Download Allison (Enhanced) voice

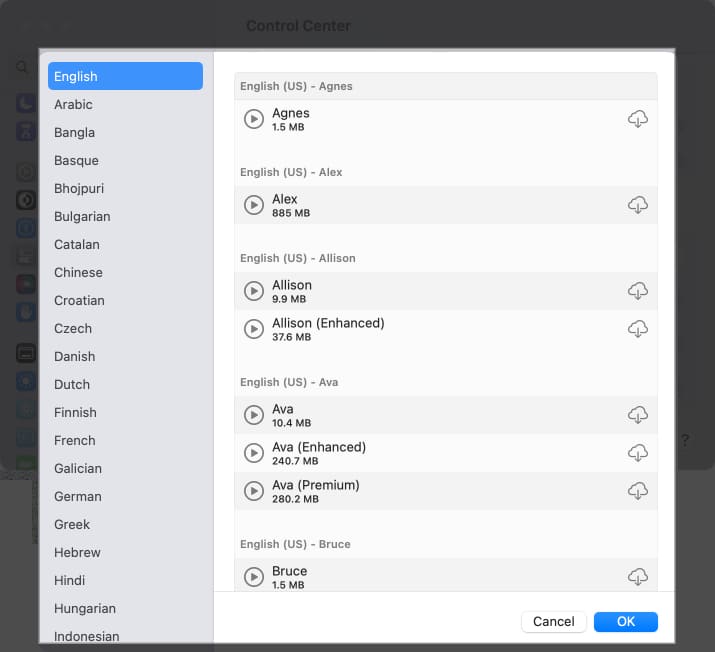pyautogui.click(x=637, y=329)
